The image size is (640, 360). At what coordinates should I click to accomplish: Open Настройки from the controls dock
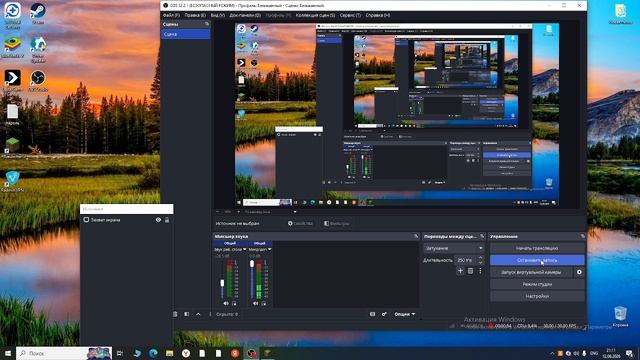tap(537, 296)
